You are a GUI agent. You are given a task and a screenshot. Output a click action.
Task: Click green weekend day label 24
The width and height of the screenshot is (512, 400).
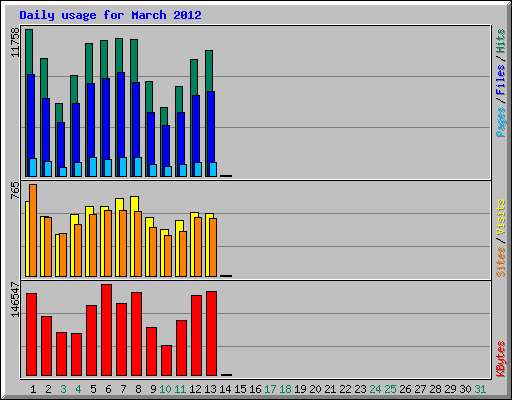pyautogui.click(x=375, y=389)
